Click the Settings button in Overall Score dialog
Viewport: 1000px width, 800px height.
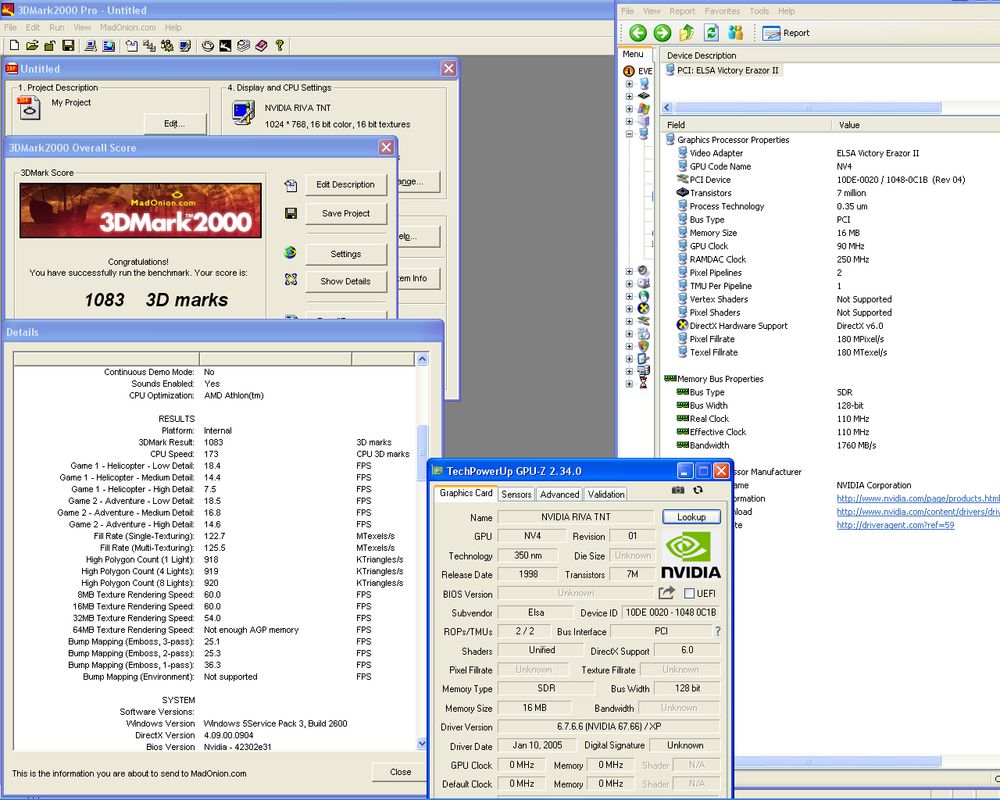point(346,254)
